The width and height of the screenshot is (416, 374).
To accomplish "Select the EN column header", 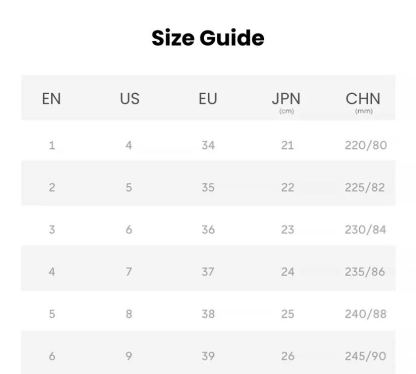I will tap(51, 99).
